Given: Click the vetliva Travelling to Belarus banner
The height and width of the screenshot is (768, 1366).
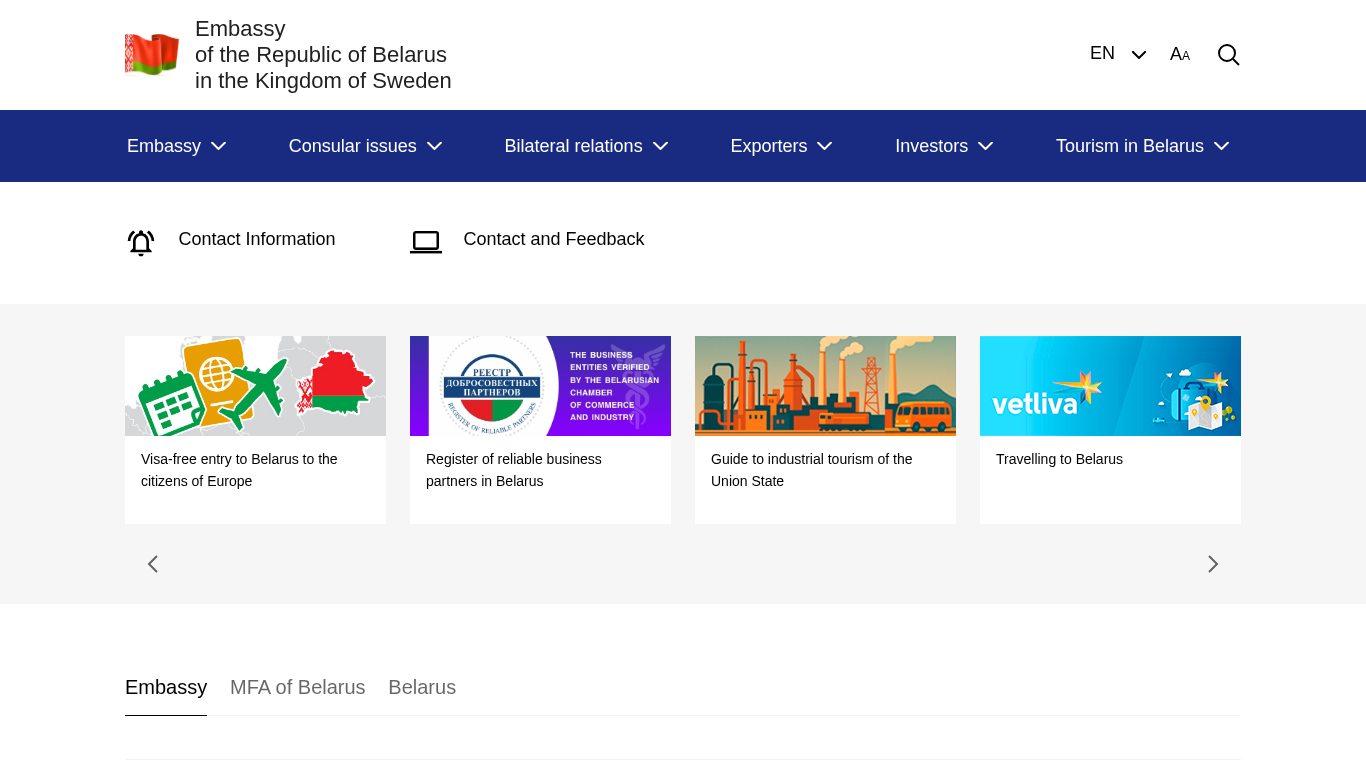Looking at the screenshot, I should click(x=1110, y=386).
